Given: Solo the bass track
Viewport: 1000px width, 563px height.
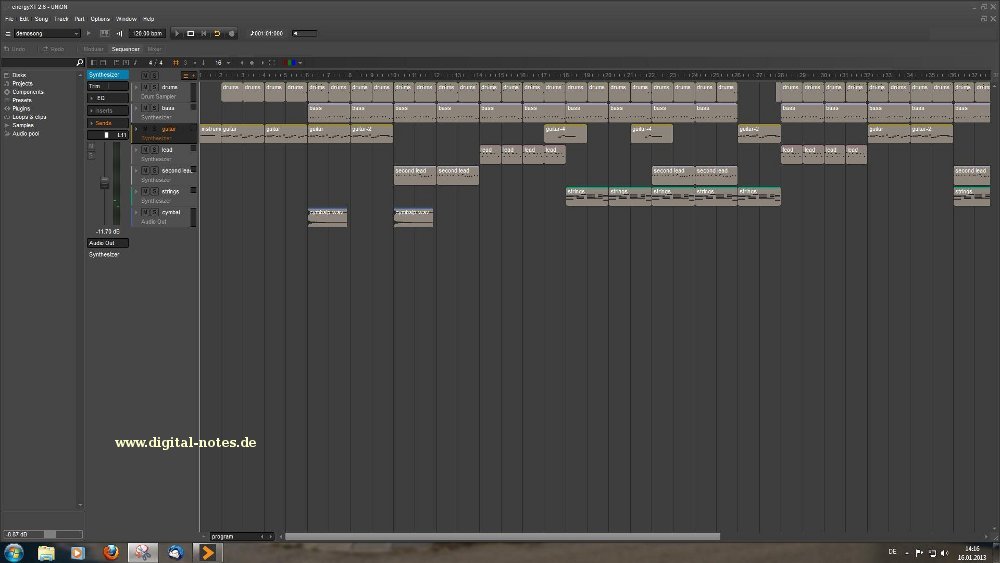Looking at the screenshot, I should point(153,108).
